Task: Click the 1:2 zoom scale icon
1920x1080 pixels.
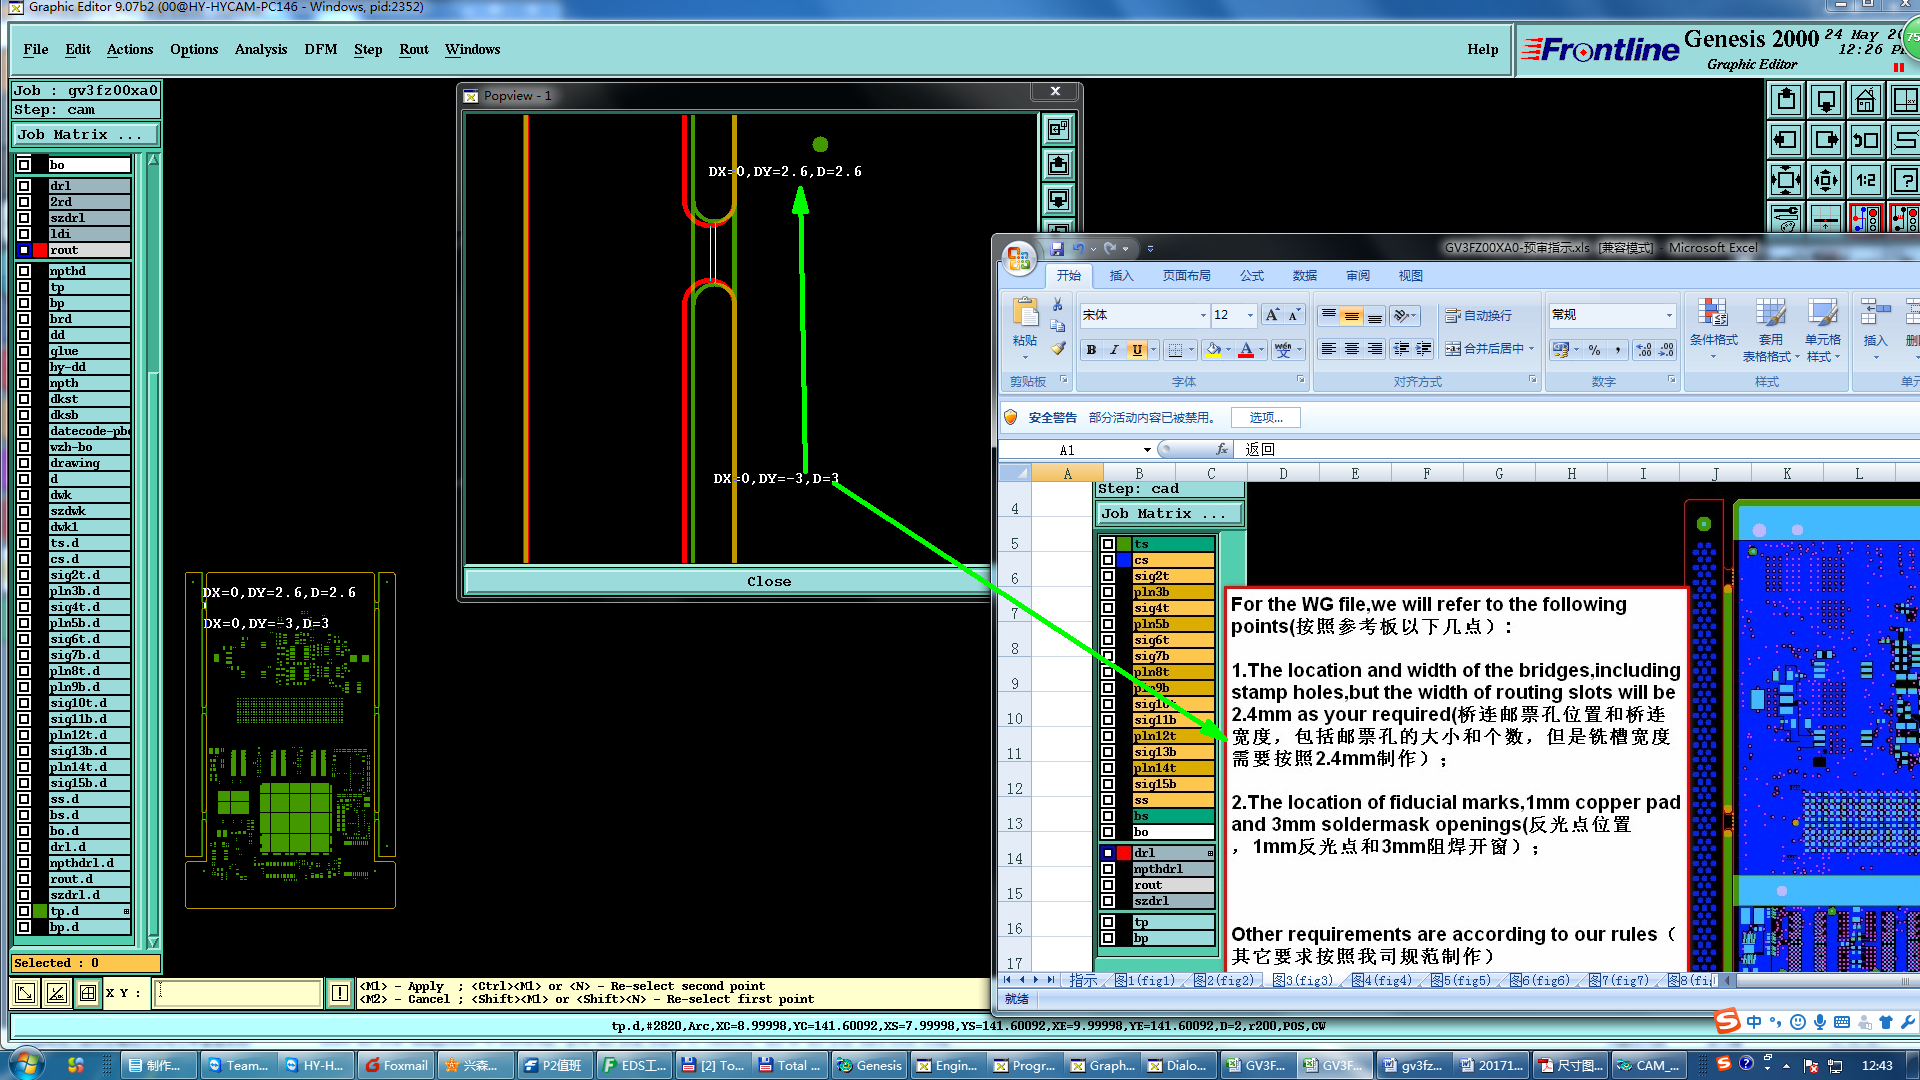Action: pos(1865,181)
